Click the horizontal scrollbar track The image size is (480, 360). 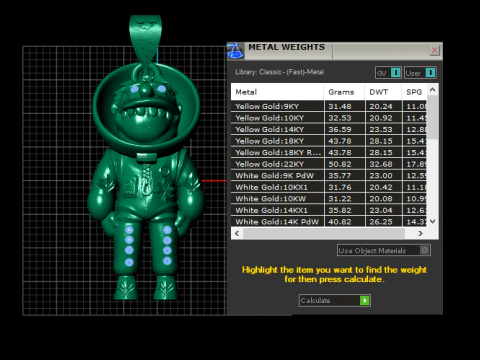tap(324, 233)
